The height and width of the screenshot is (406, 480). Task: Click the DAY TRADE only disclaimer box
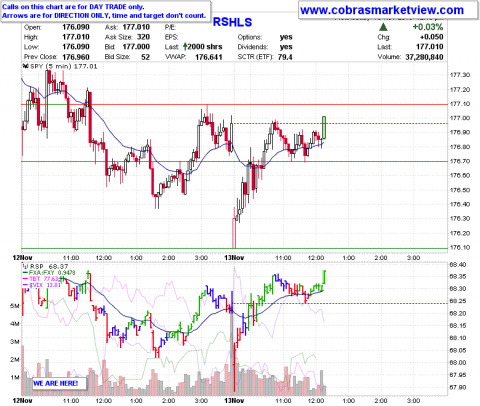click(x=106, y=11)
